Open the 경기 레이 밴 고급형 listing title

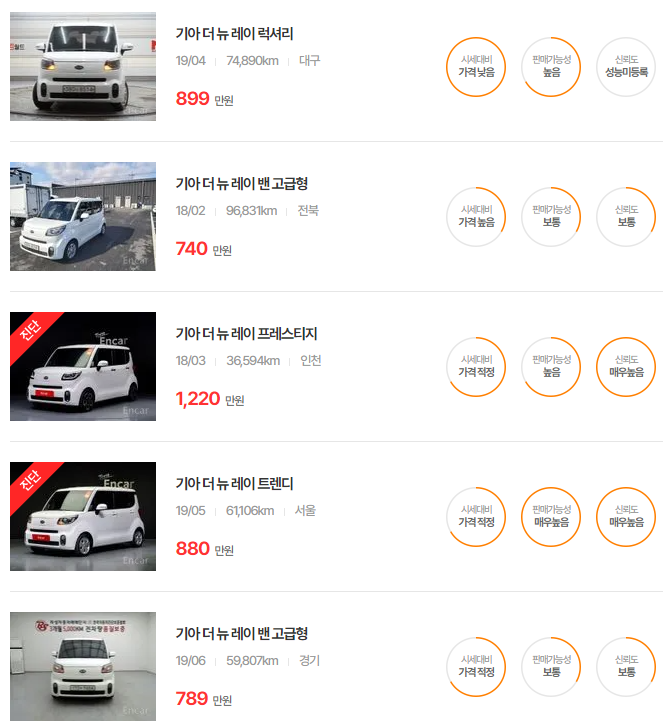242,634
